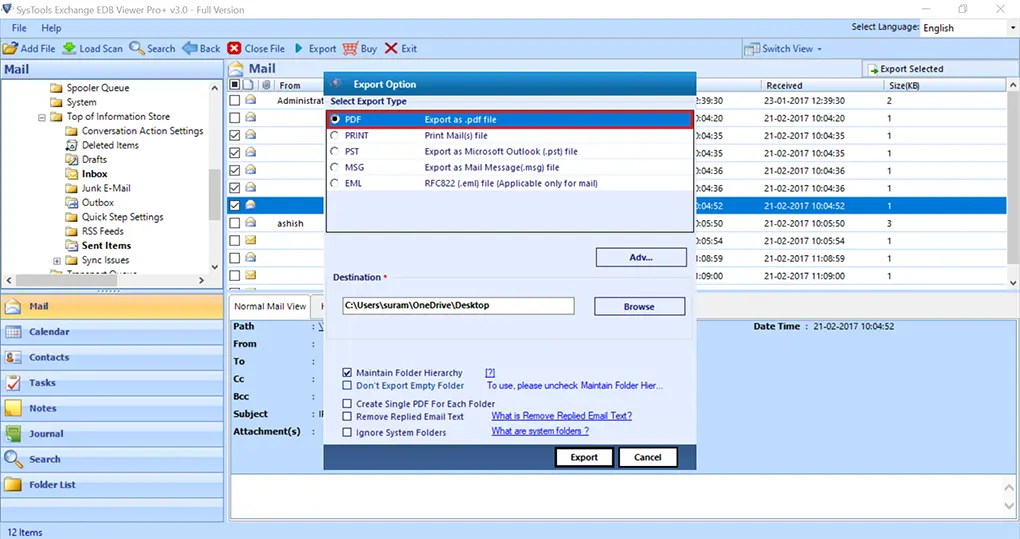
Task: Open the 'What are system folders ?' link
Action: pos(539,431)
